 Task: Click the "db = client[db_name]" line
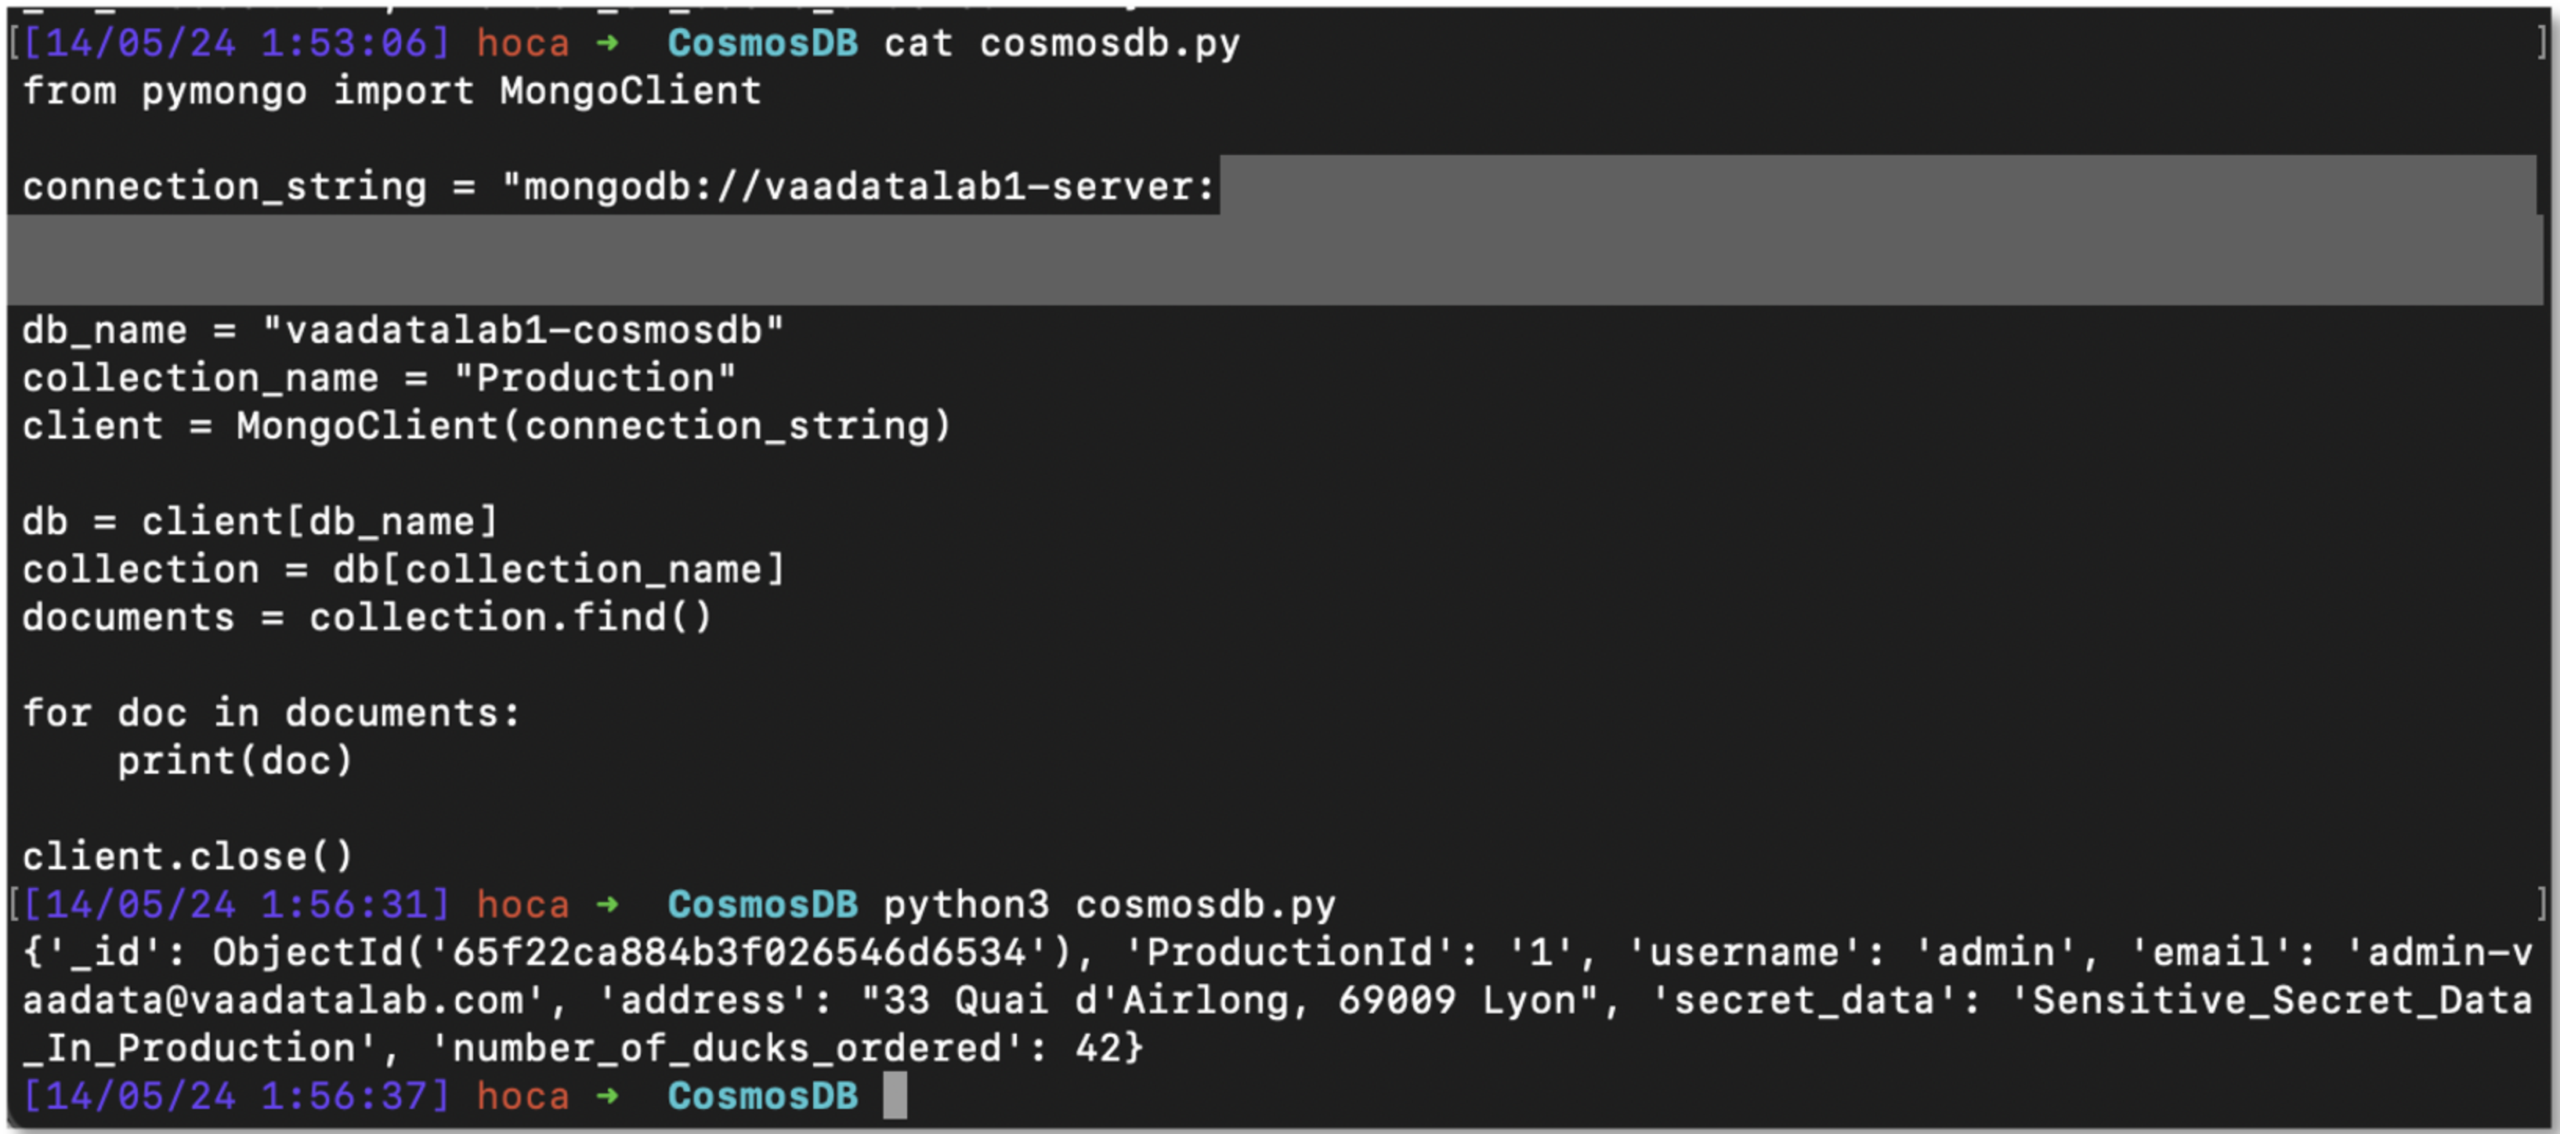pos(259,522)
